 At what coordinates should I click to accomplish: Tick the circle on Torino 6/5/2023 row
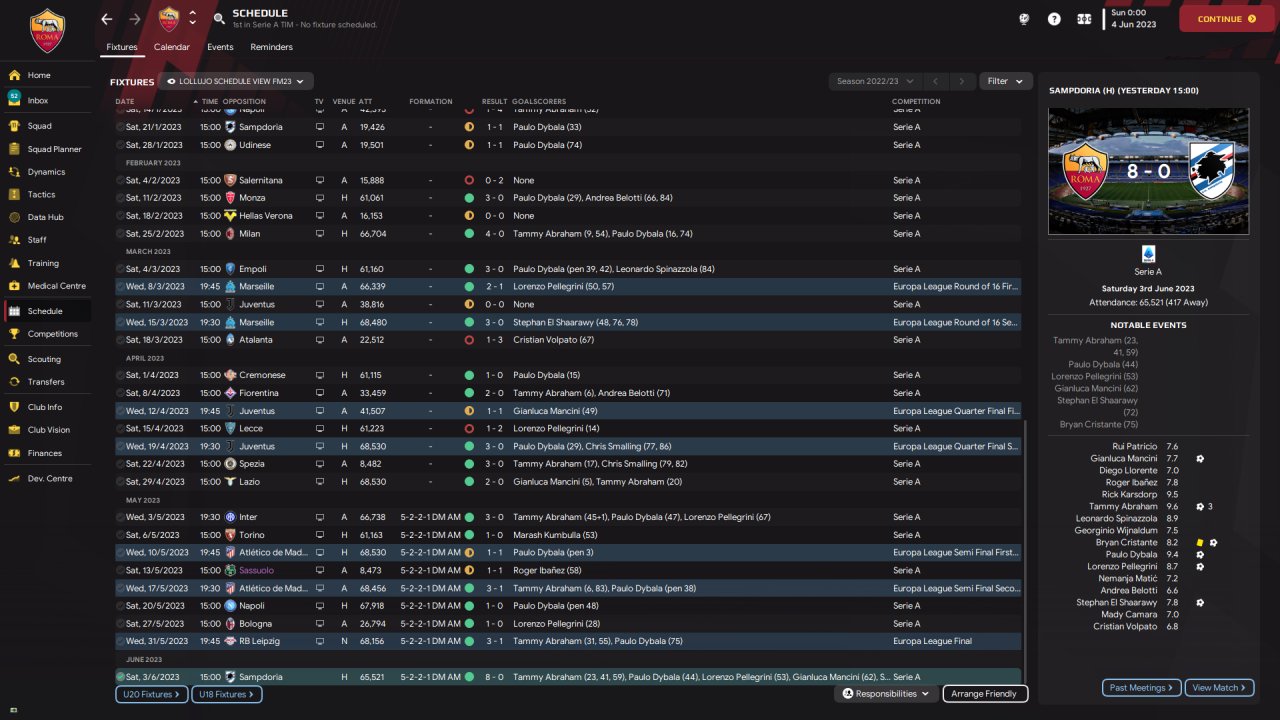[120, 535]
